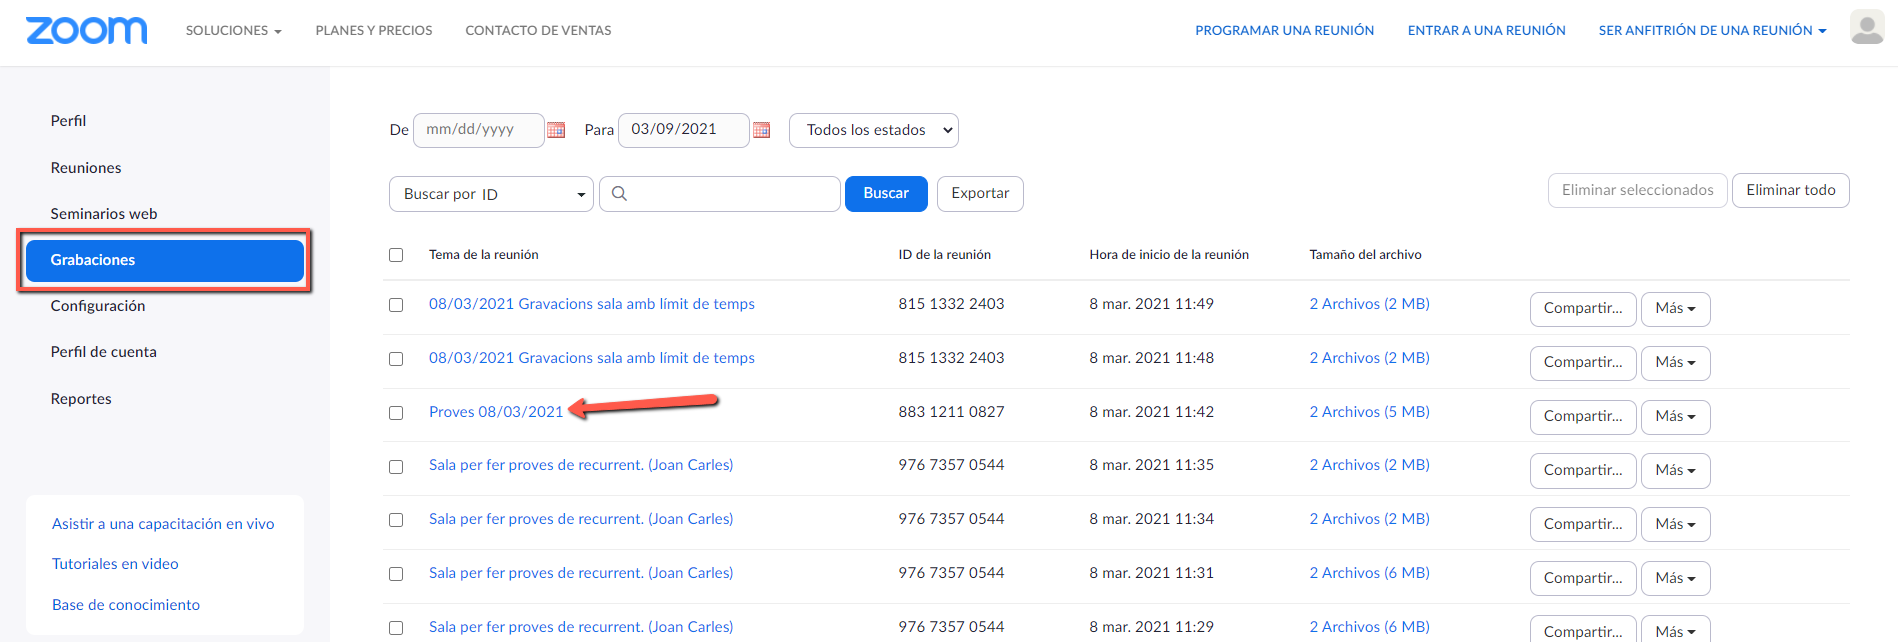
Task: Open the 'Buscar por ID' dropdown
Action: 491,194
